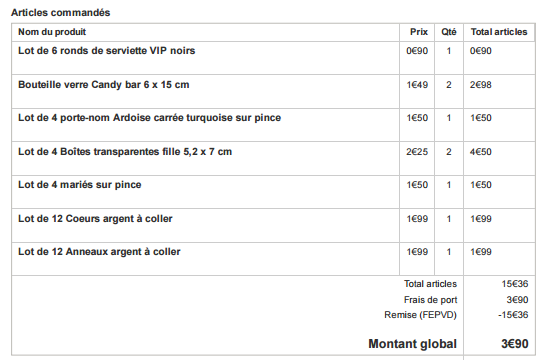
Task: Click the 2€25 price of Boîtes transparentes
Action: 417,152
